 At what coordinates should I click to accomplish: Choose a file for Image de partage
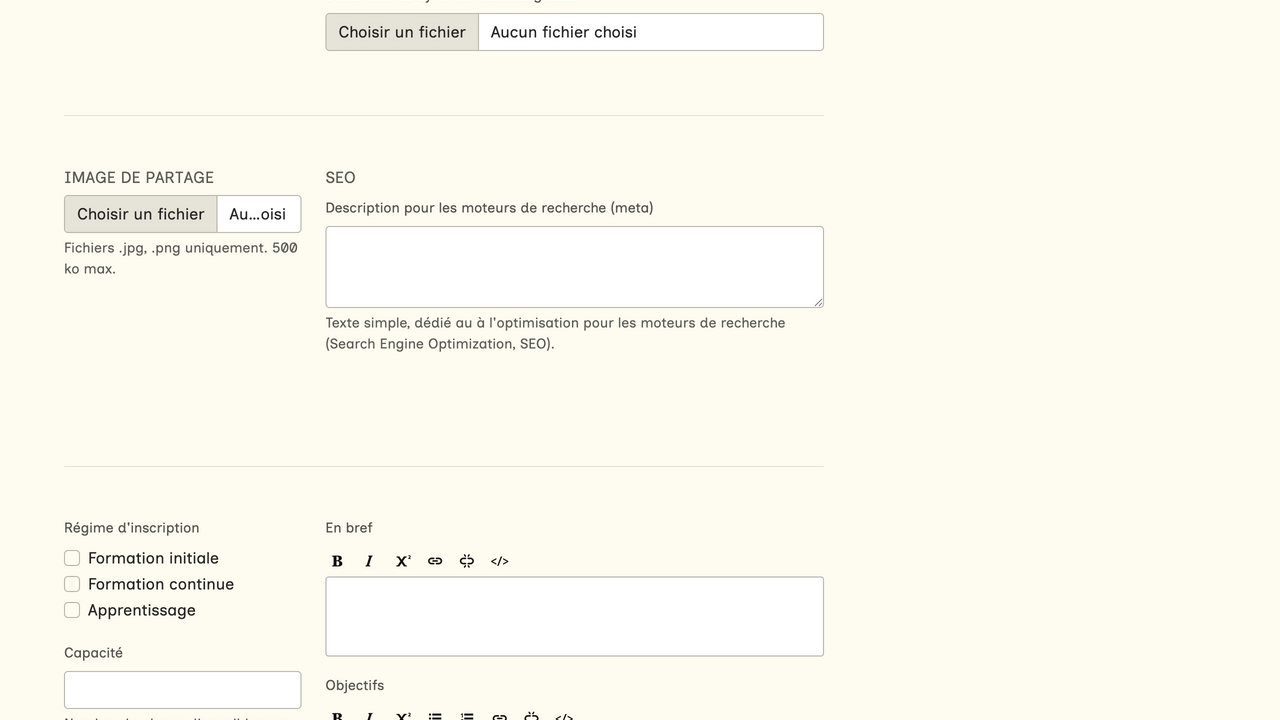pos(141,214)
